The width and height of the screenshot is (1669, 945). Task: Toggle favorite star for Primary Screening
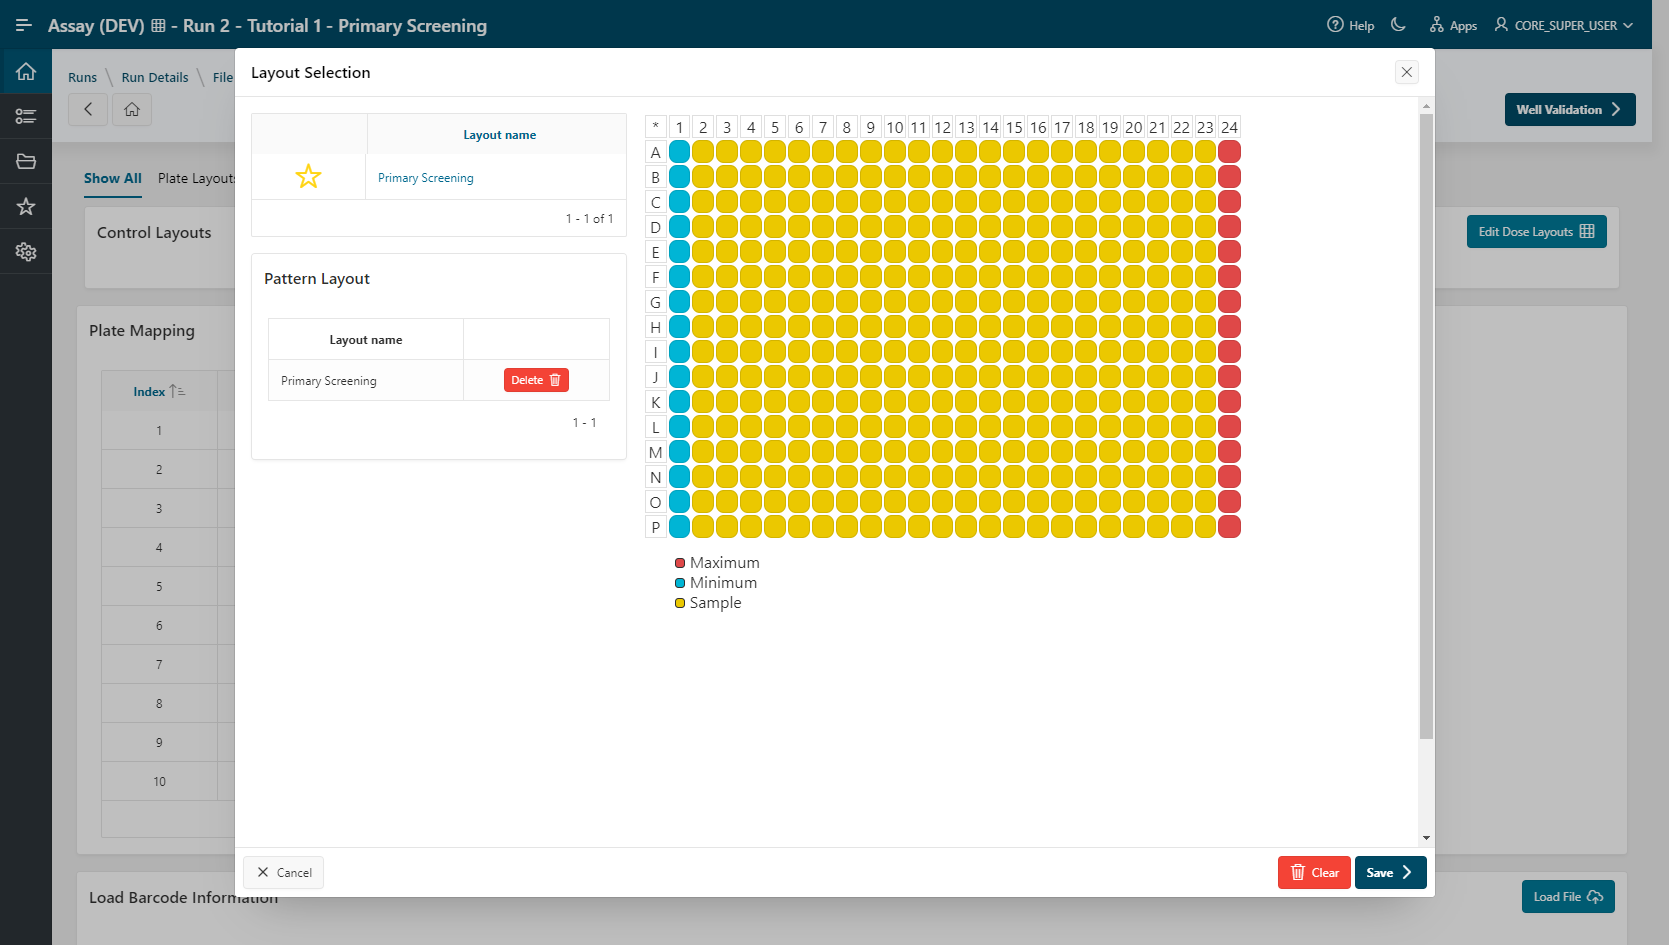[x=308, y=177]
